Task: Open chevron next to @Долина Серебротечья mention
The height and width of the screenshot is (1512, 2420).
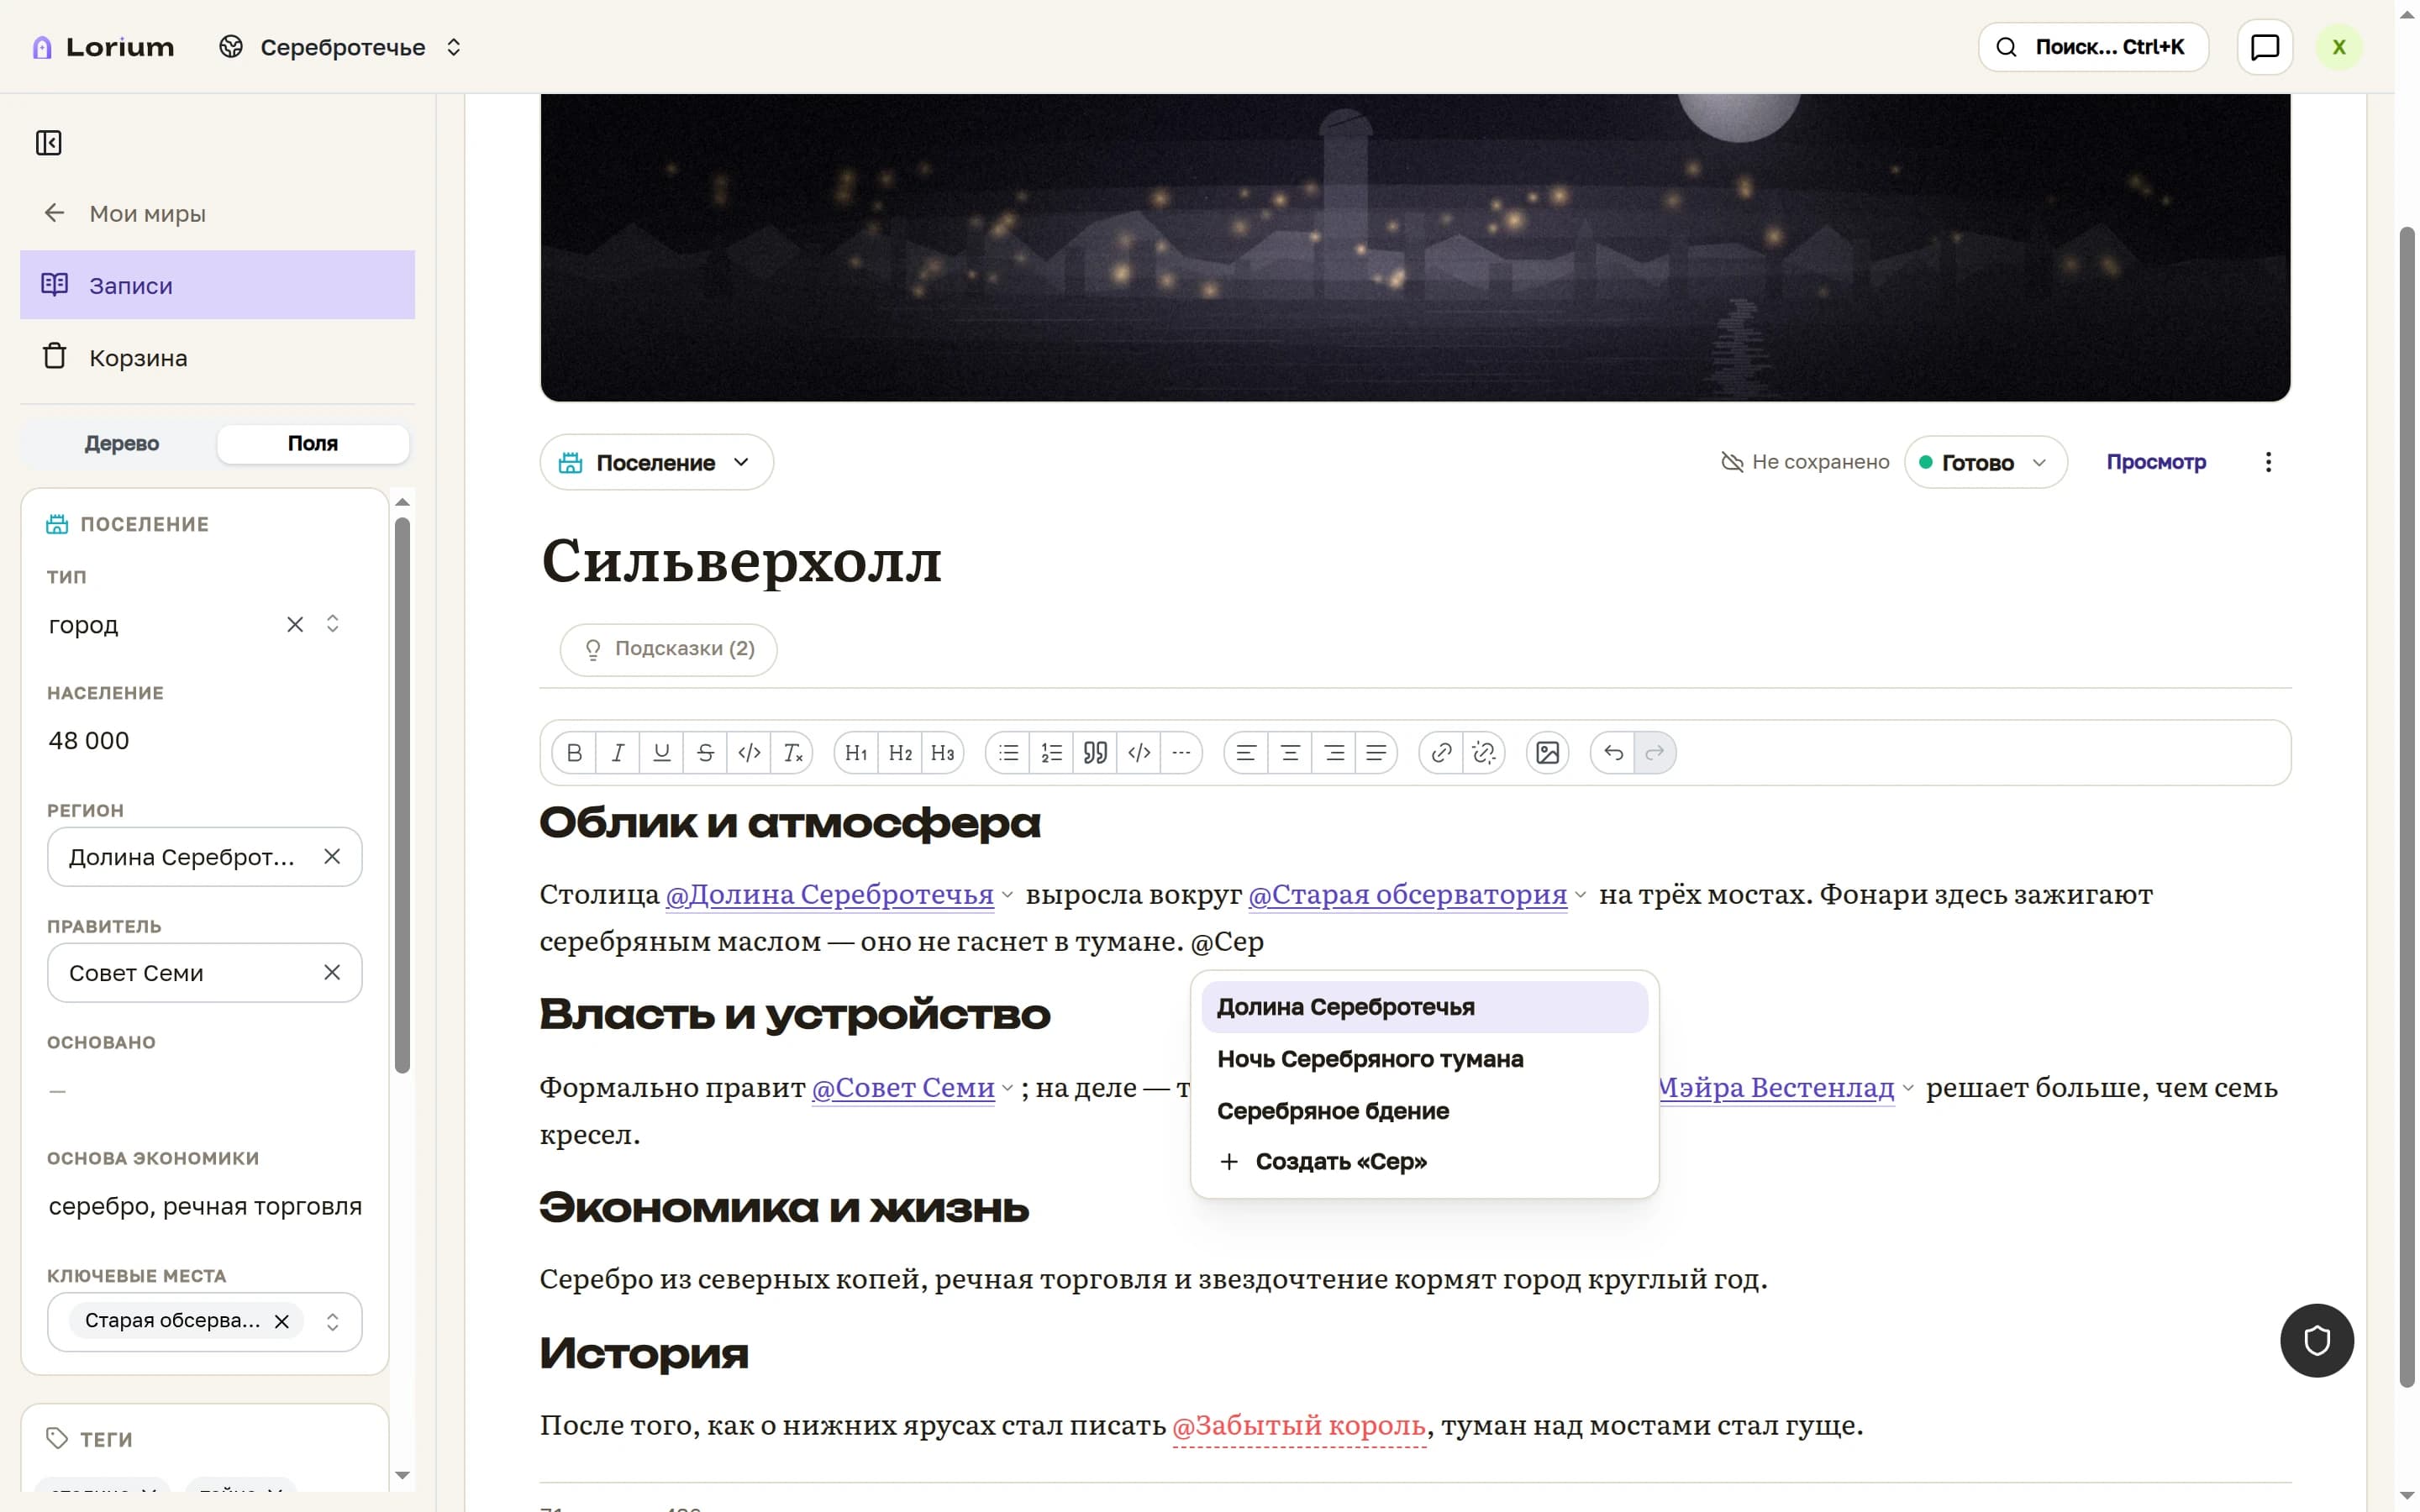Action: click(x=1007, y=895)
